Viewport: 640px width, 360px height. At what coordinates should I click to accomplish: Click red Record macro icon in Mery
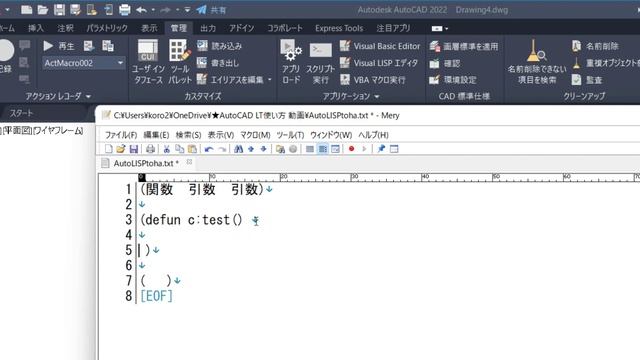click(351, 149)
